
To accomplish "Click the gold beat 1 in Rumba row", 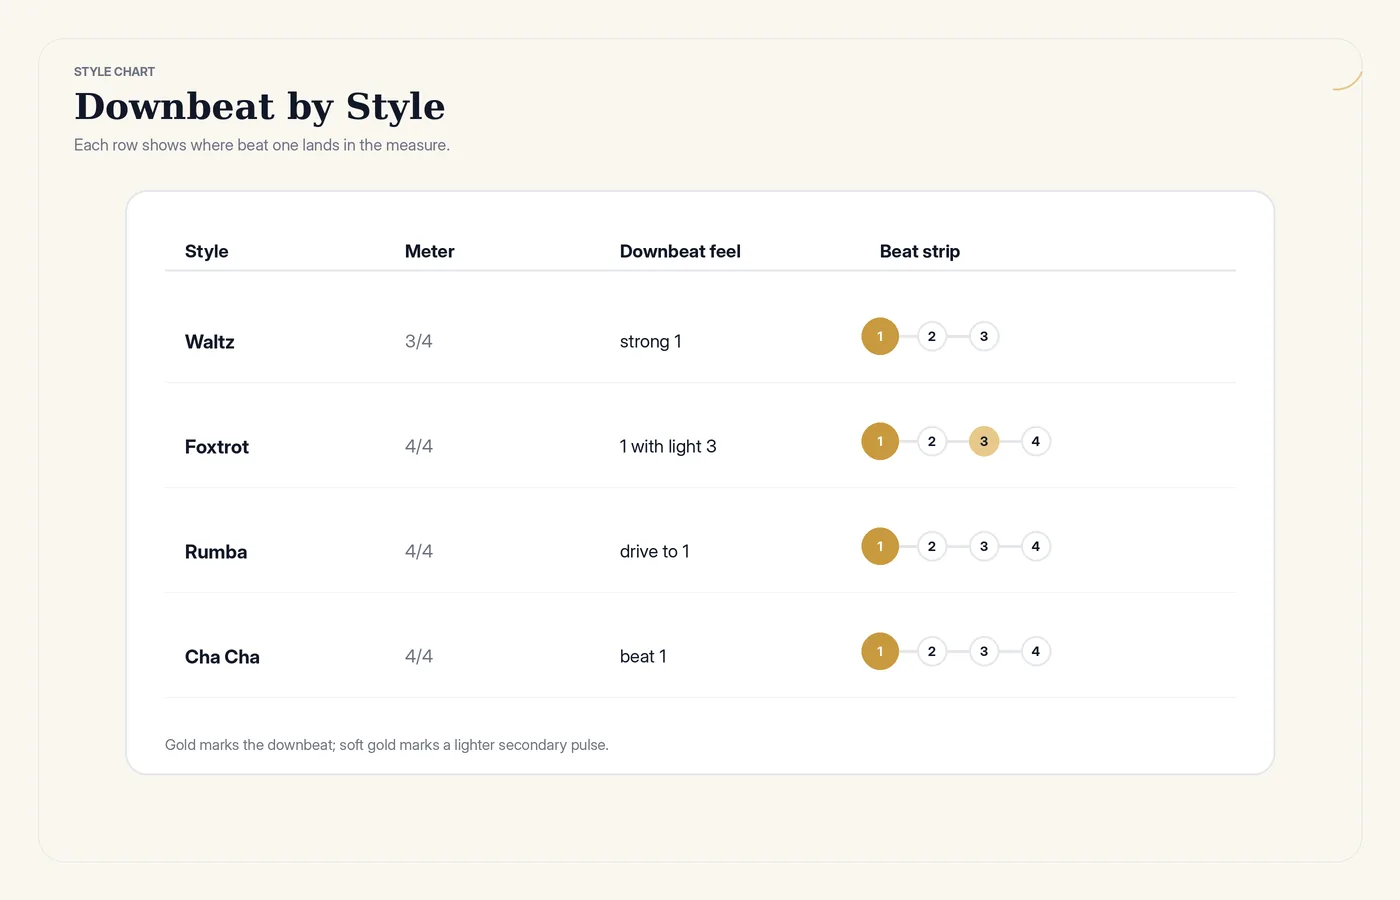I will click(x=880, y=546).
